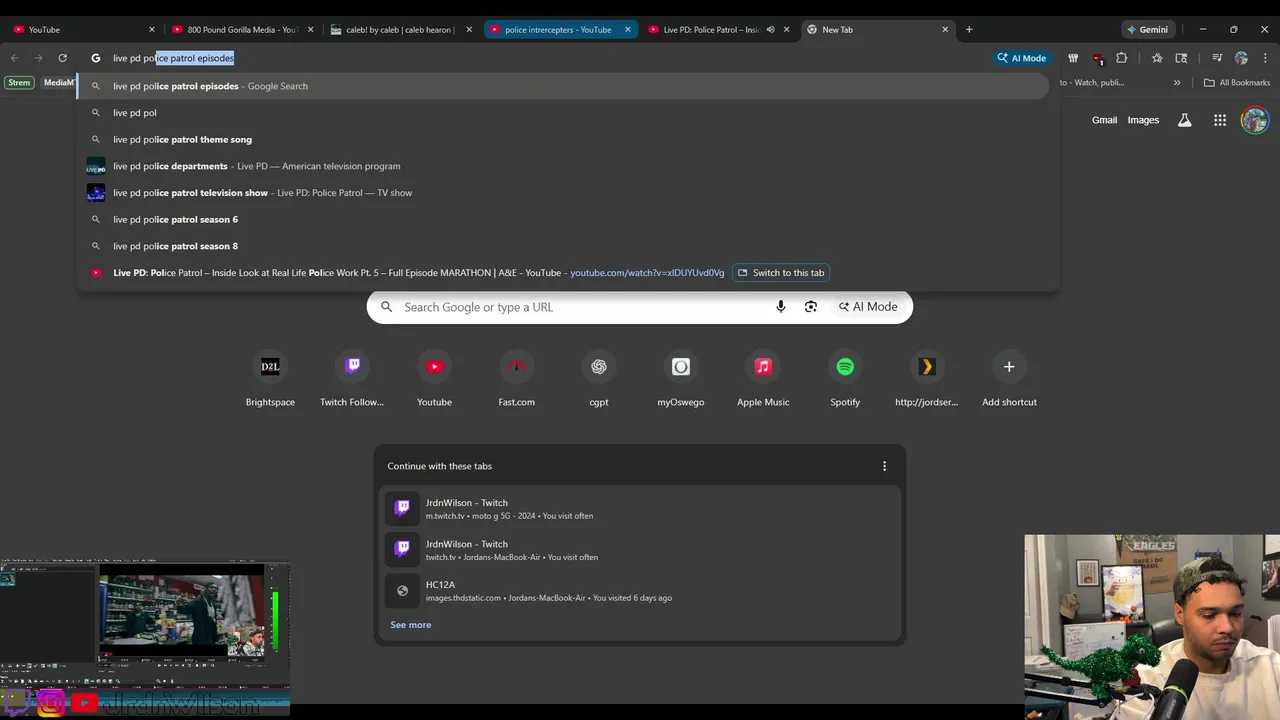Open the http://jordser shortcut
Image resolution: width=1280 pixels, height=720 pixels.
tap(927, 379)
